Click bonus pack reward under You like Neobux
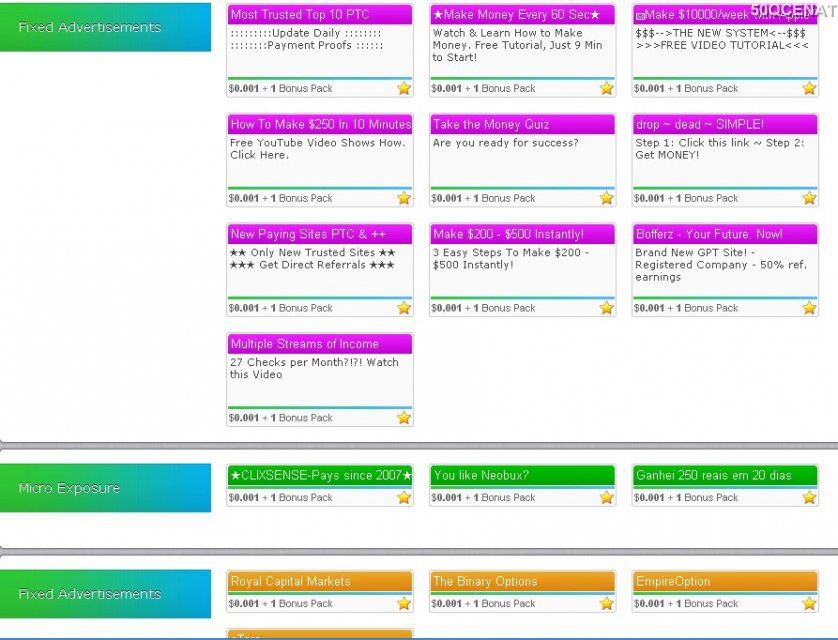Screen dimensions: 838x640 483,497
